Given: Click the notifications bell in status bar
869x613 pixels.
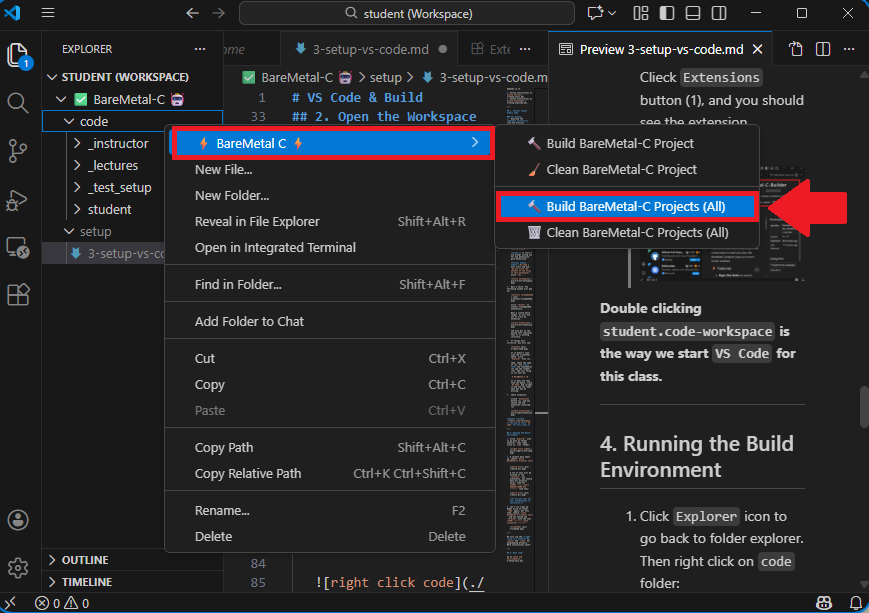Looking at the screenshot, I should [854, 603].
